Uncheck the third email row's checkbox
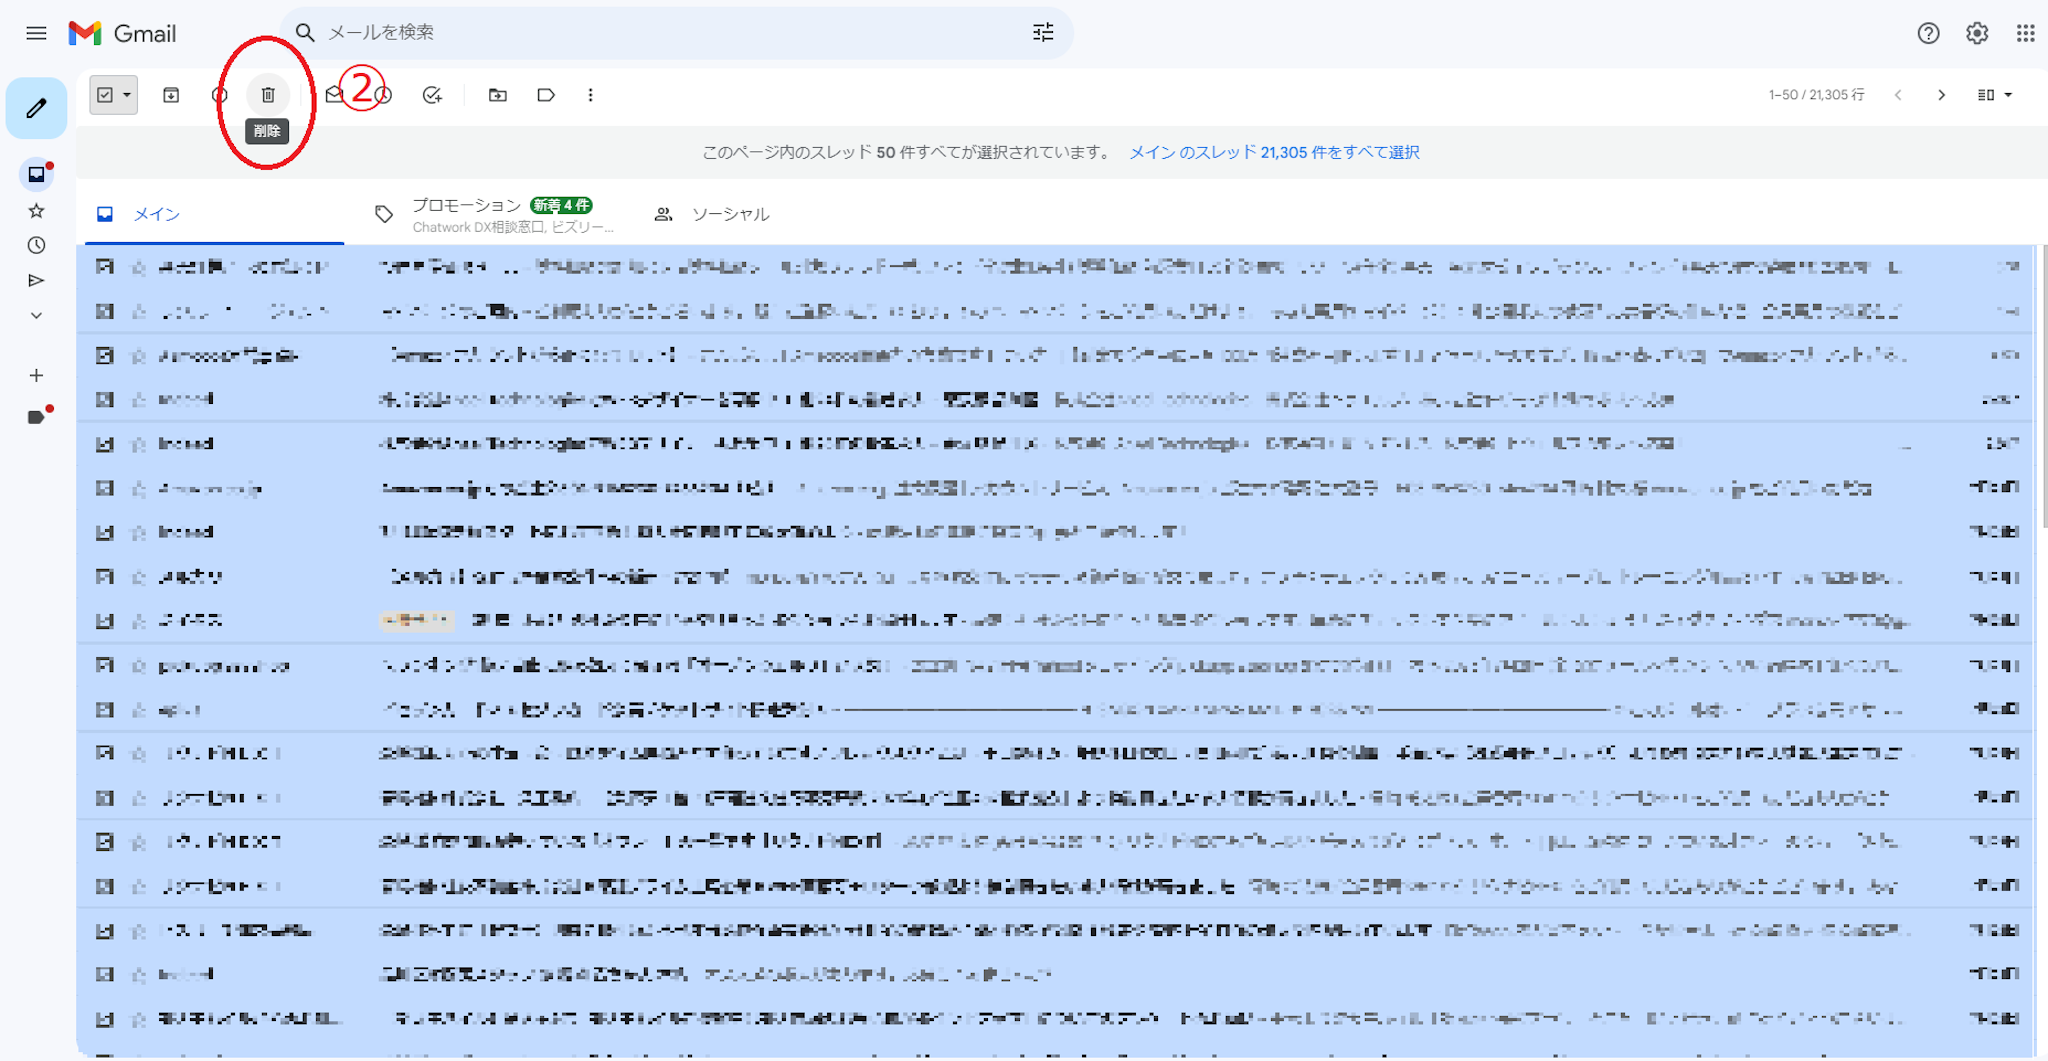Viewport: 2048px width, 1061px height. click(x=105, y=355)
